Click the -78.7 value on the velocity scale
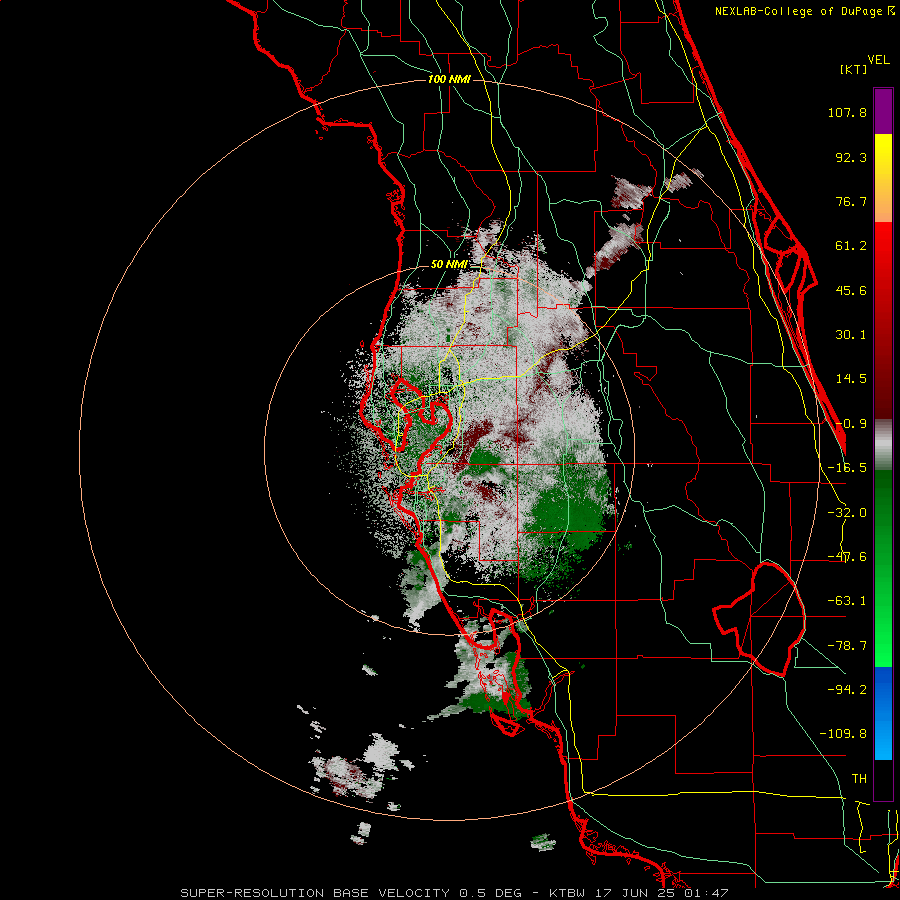 tap(847, 646)
